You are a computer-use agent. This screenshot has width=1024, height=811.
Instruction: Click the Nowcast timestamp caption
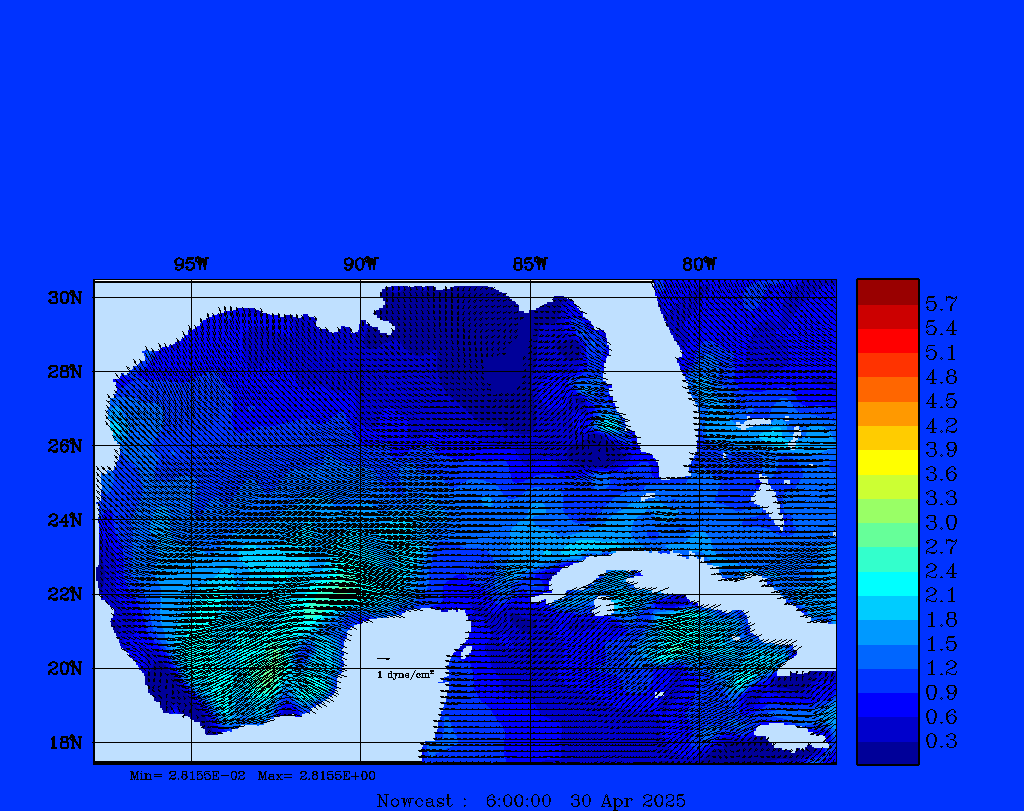(x=530, y=800)
